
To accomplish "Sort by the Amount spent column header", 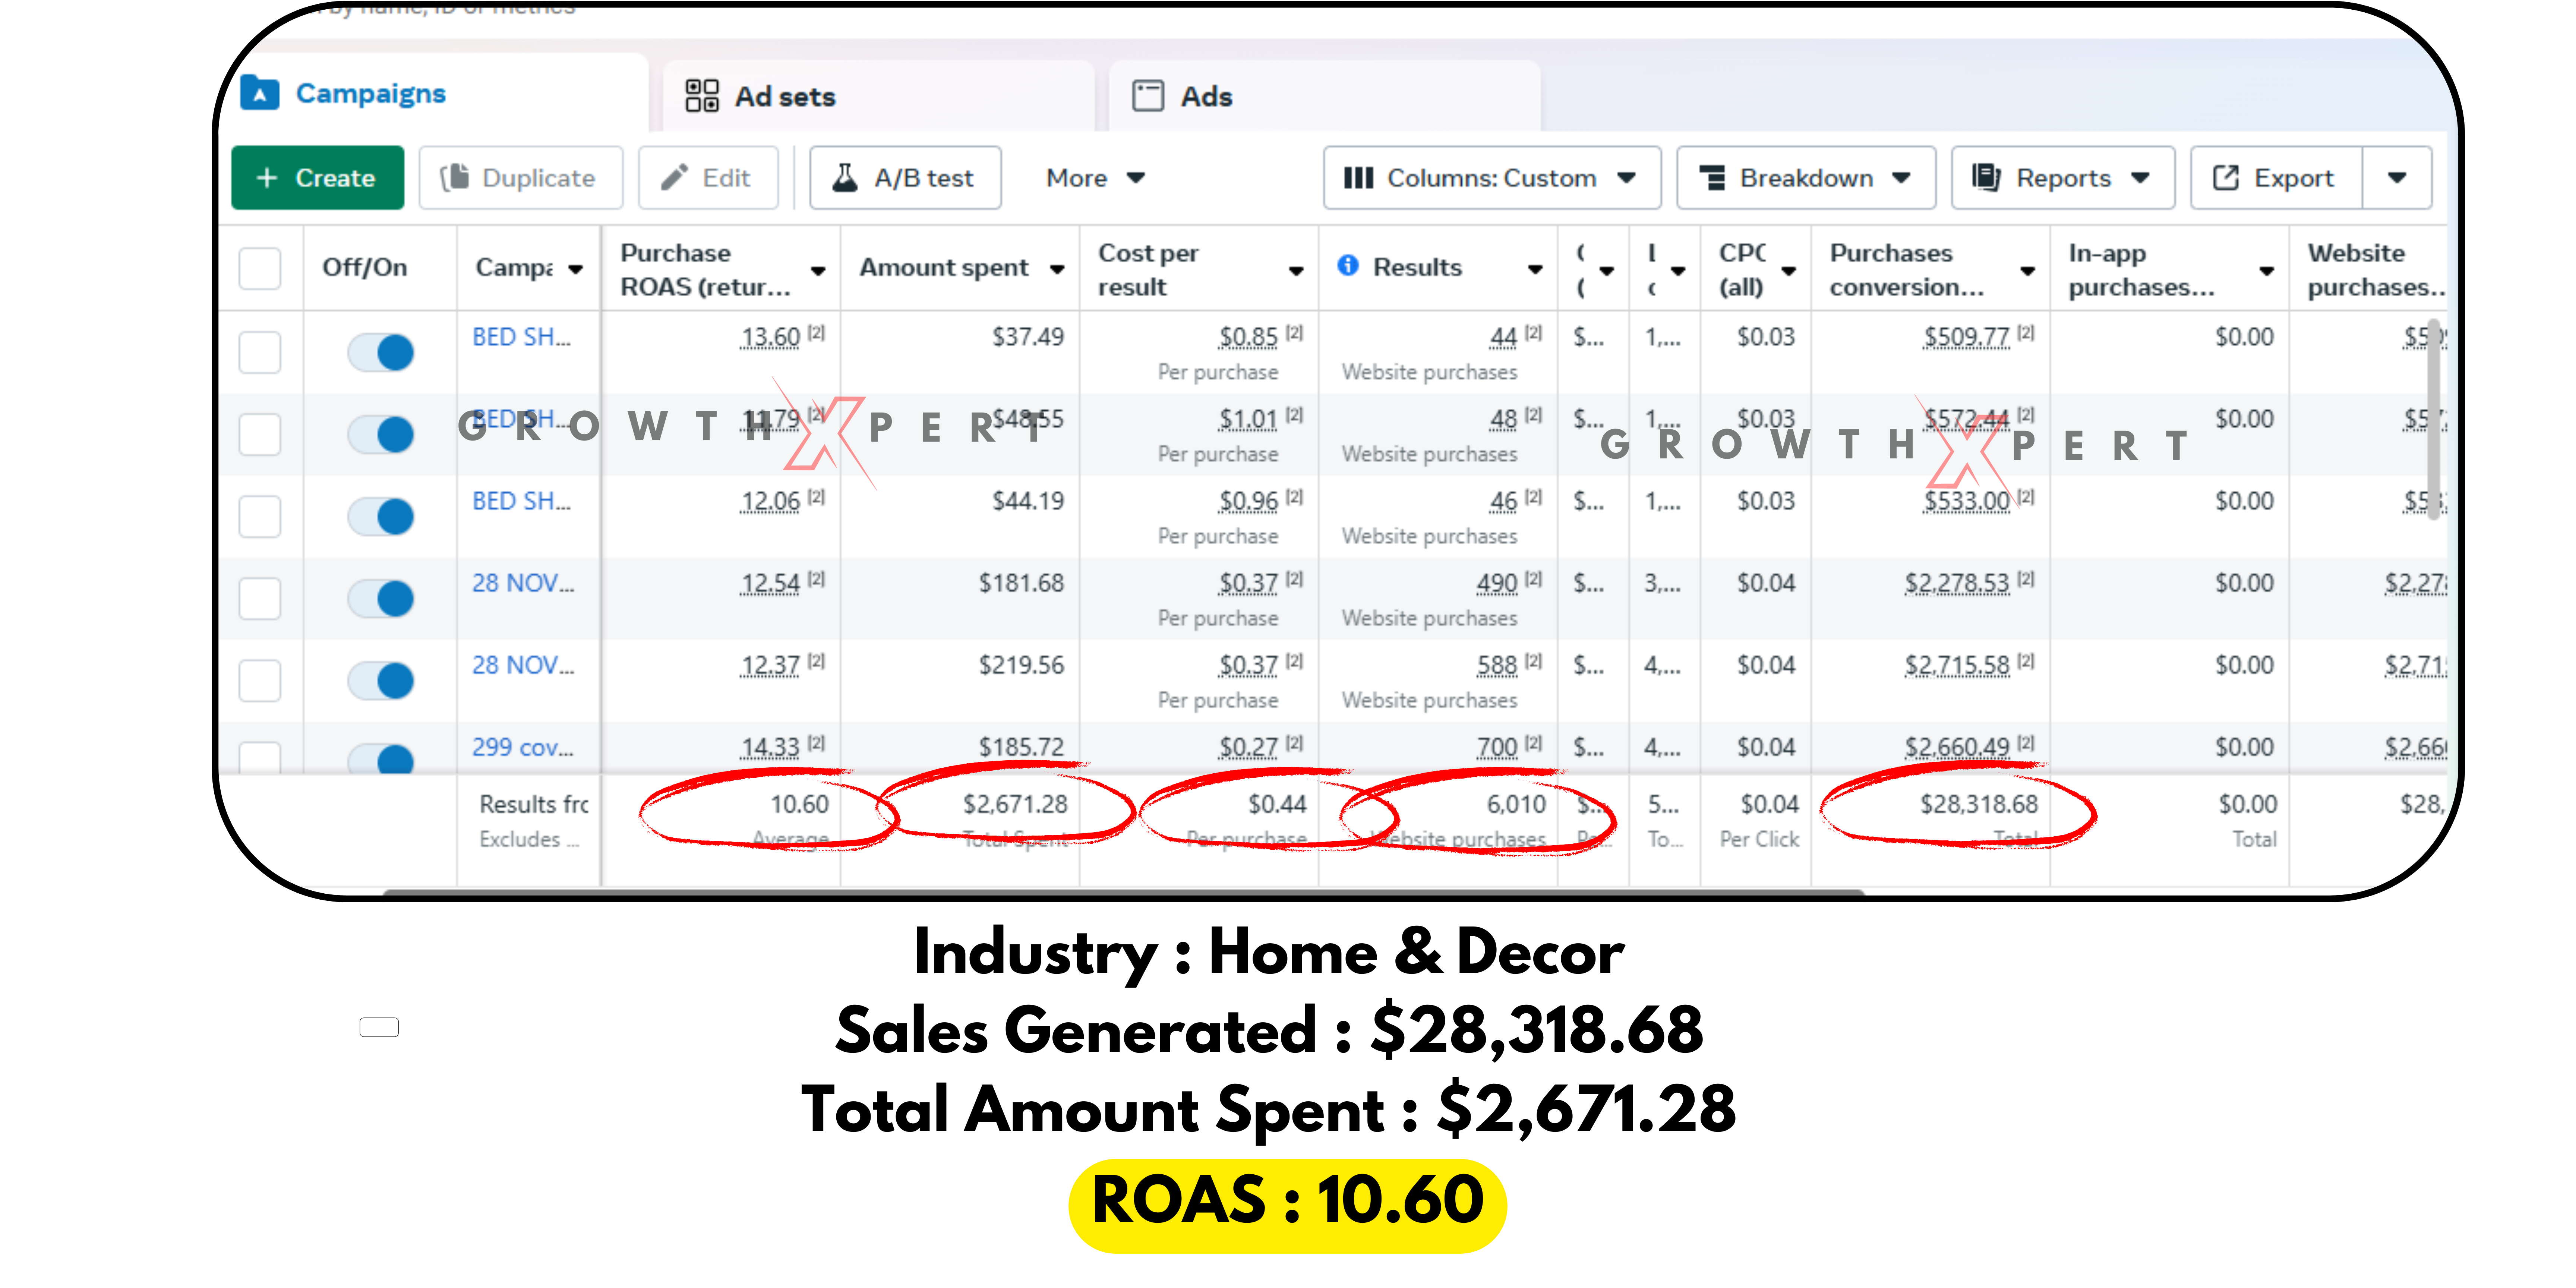I will point(944,268).
